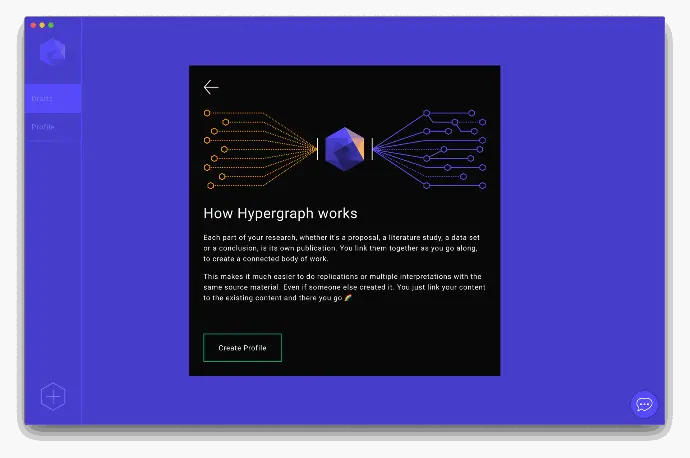Open the chat support bubble
This screenshot has height=458, width=690.
[x=644, y=404]
